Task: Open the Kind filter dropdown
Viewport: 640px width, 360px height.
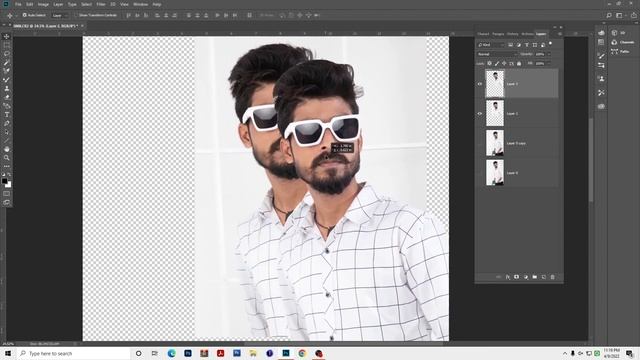Action: (491, 45)
